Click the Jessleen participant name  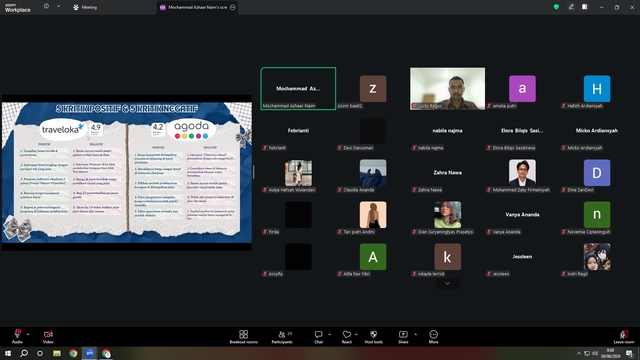click(522, 257)
